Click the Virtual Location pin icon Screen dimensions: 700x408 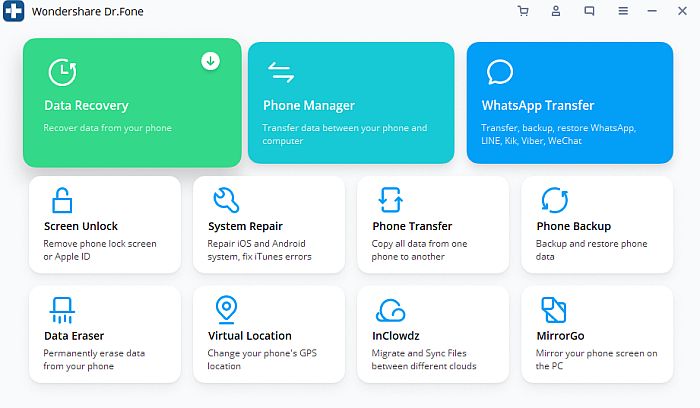(226, 309)
